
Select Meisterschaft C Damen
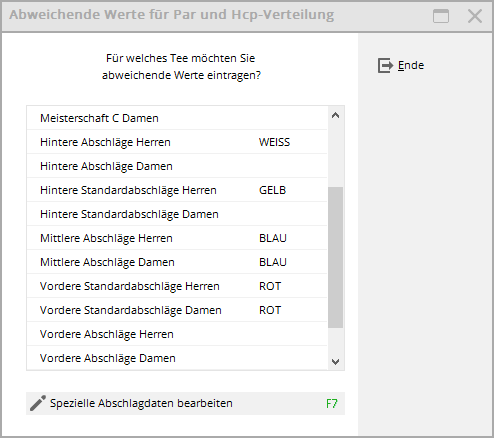(177, 118)
